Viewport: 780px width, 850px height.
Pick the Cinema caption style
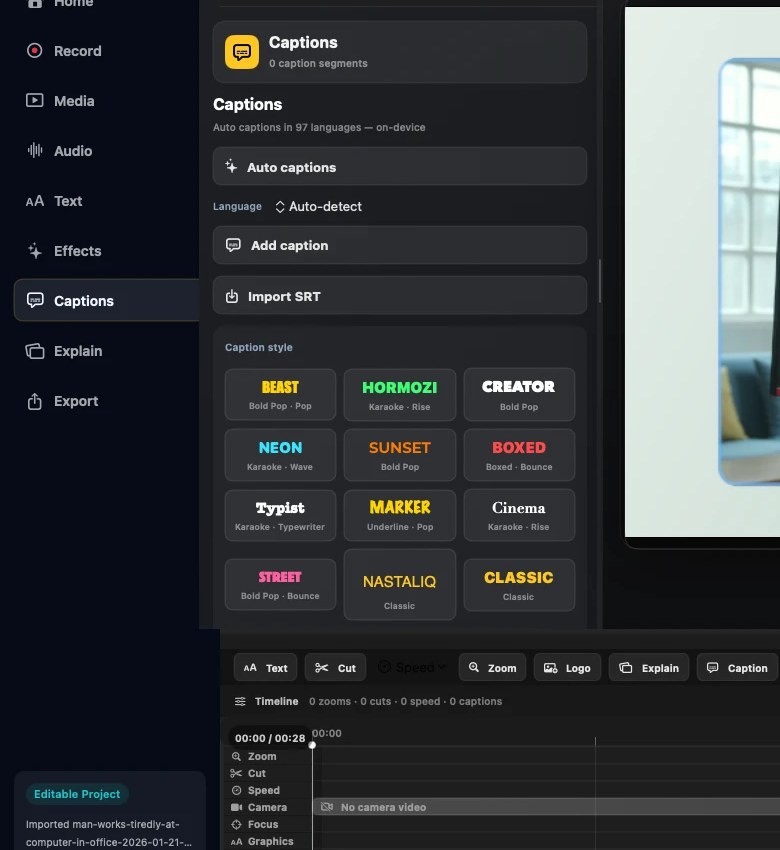[x=519, y=515]
